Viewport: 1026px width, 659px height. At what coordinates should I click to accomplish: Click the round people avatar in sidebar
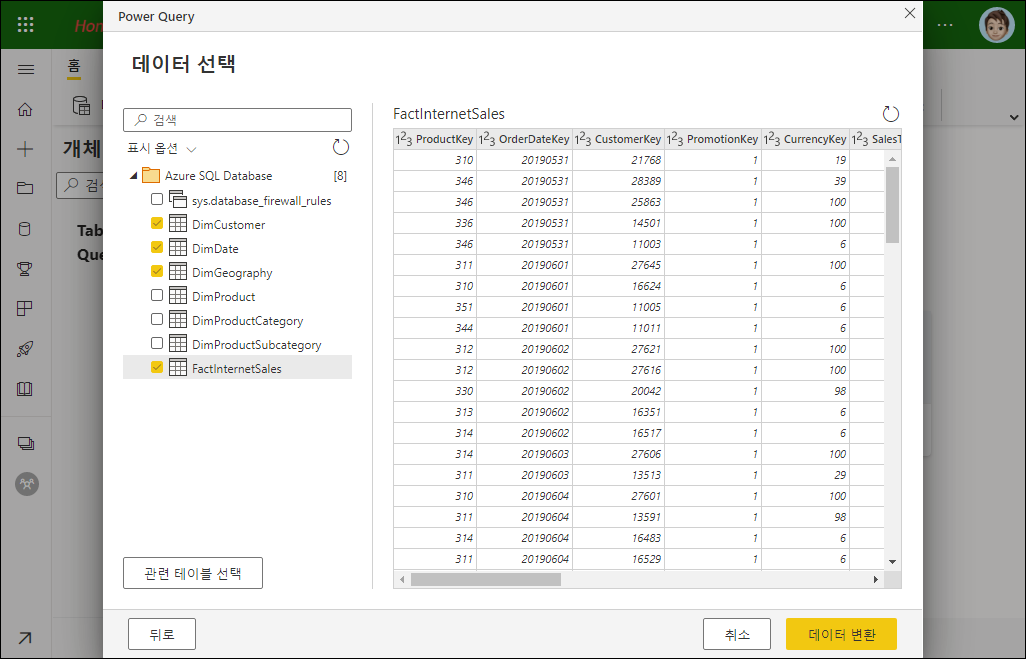(27, 484)
